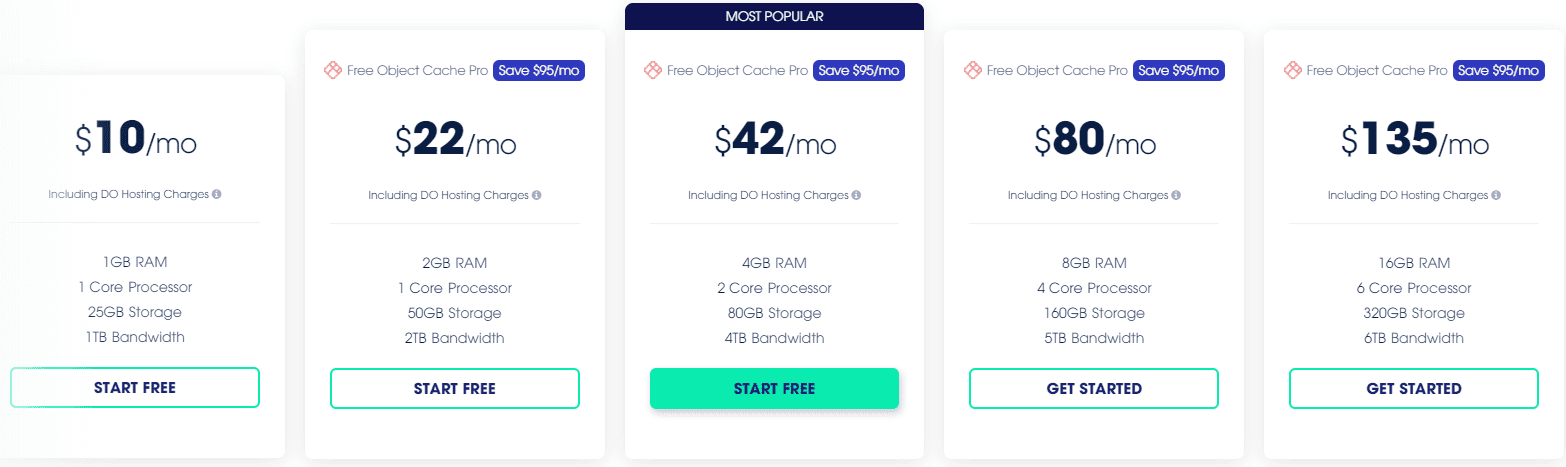Click info icon in $10/mo plan

(x=217, y=194)
